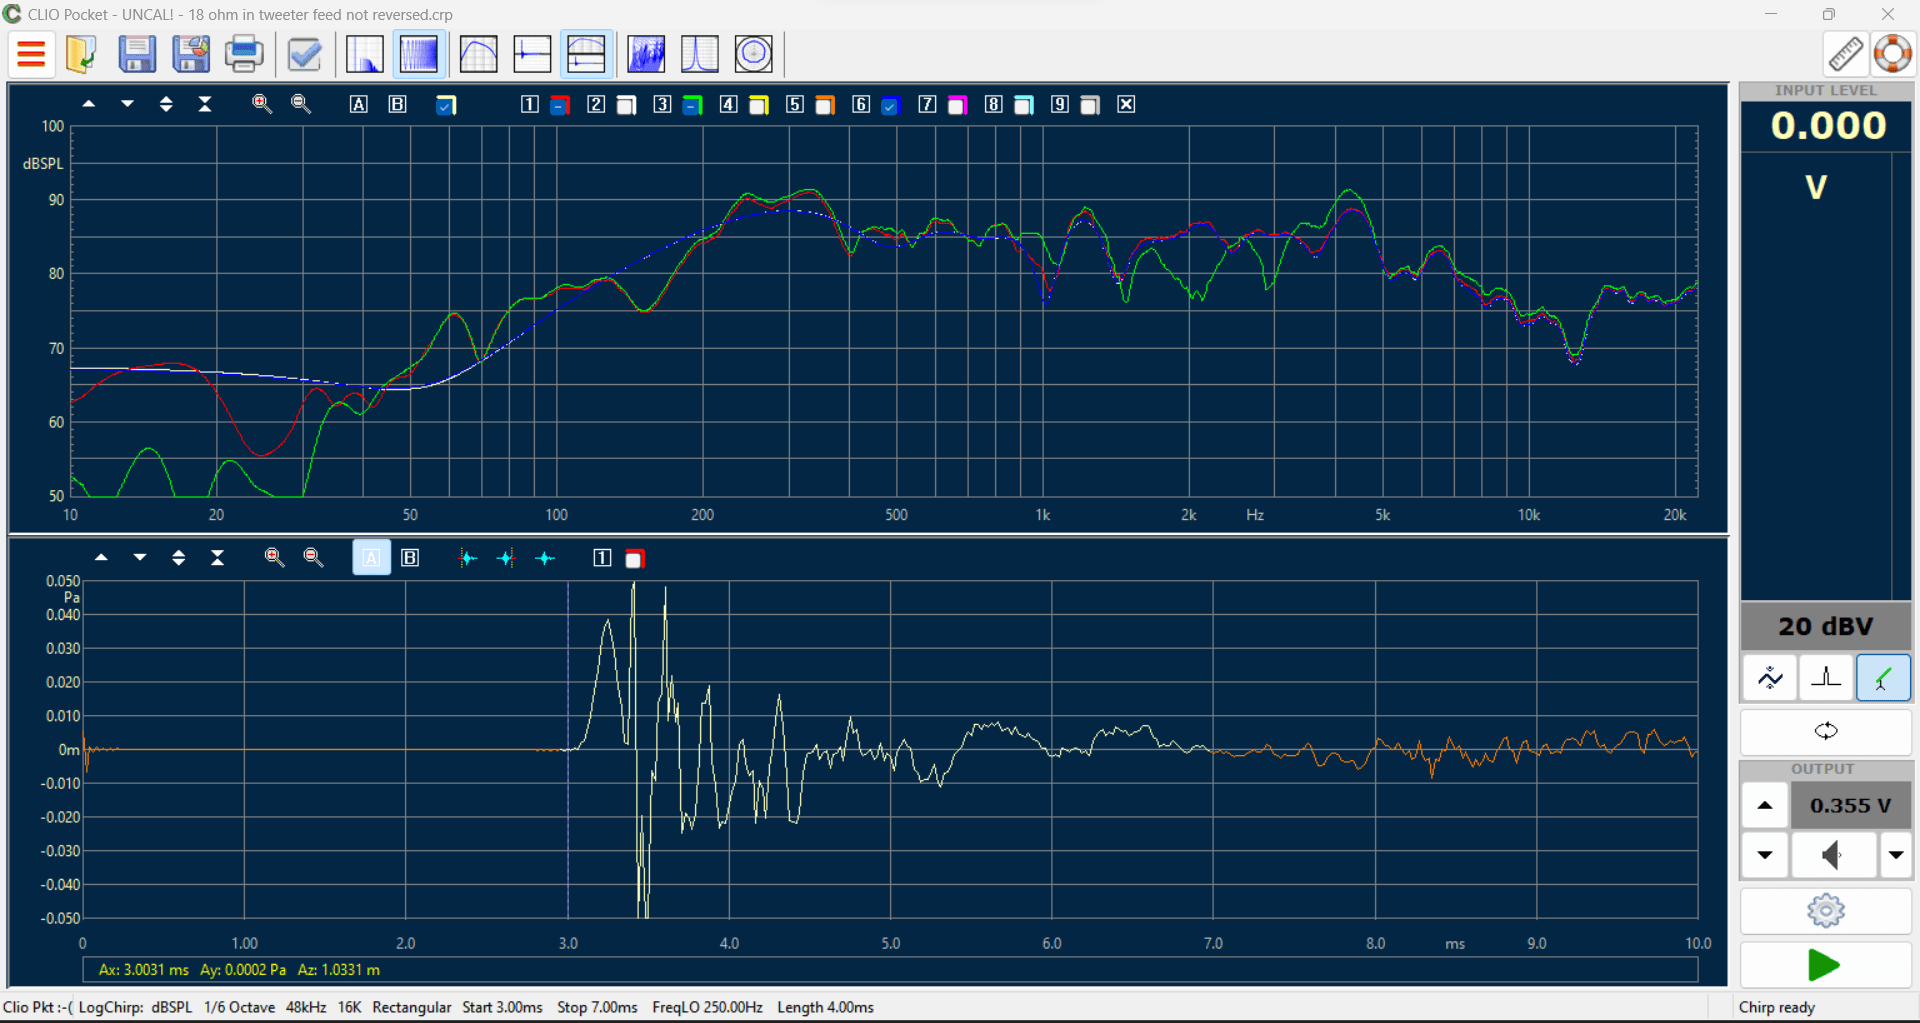Open the ruler calibration tool
Image resolution: width=1920 pixels, height=1023 pixels.
pos(1846,54)
